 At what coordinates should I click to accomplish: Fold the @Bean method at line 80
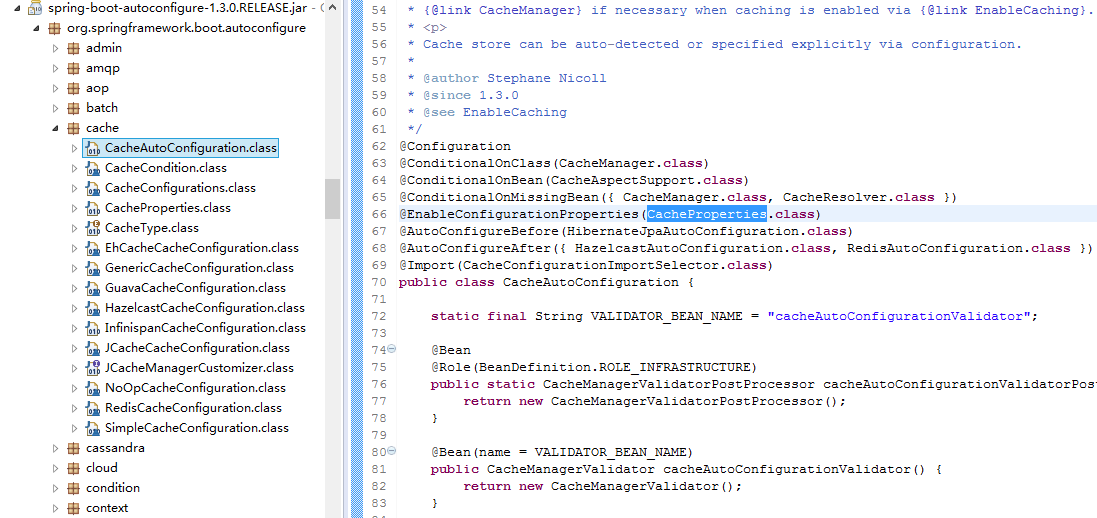[x=392, y=452]
